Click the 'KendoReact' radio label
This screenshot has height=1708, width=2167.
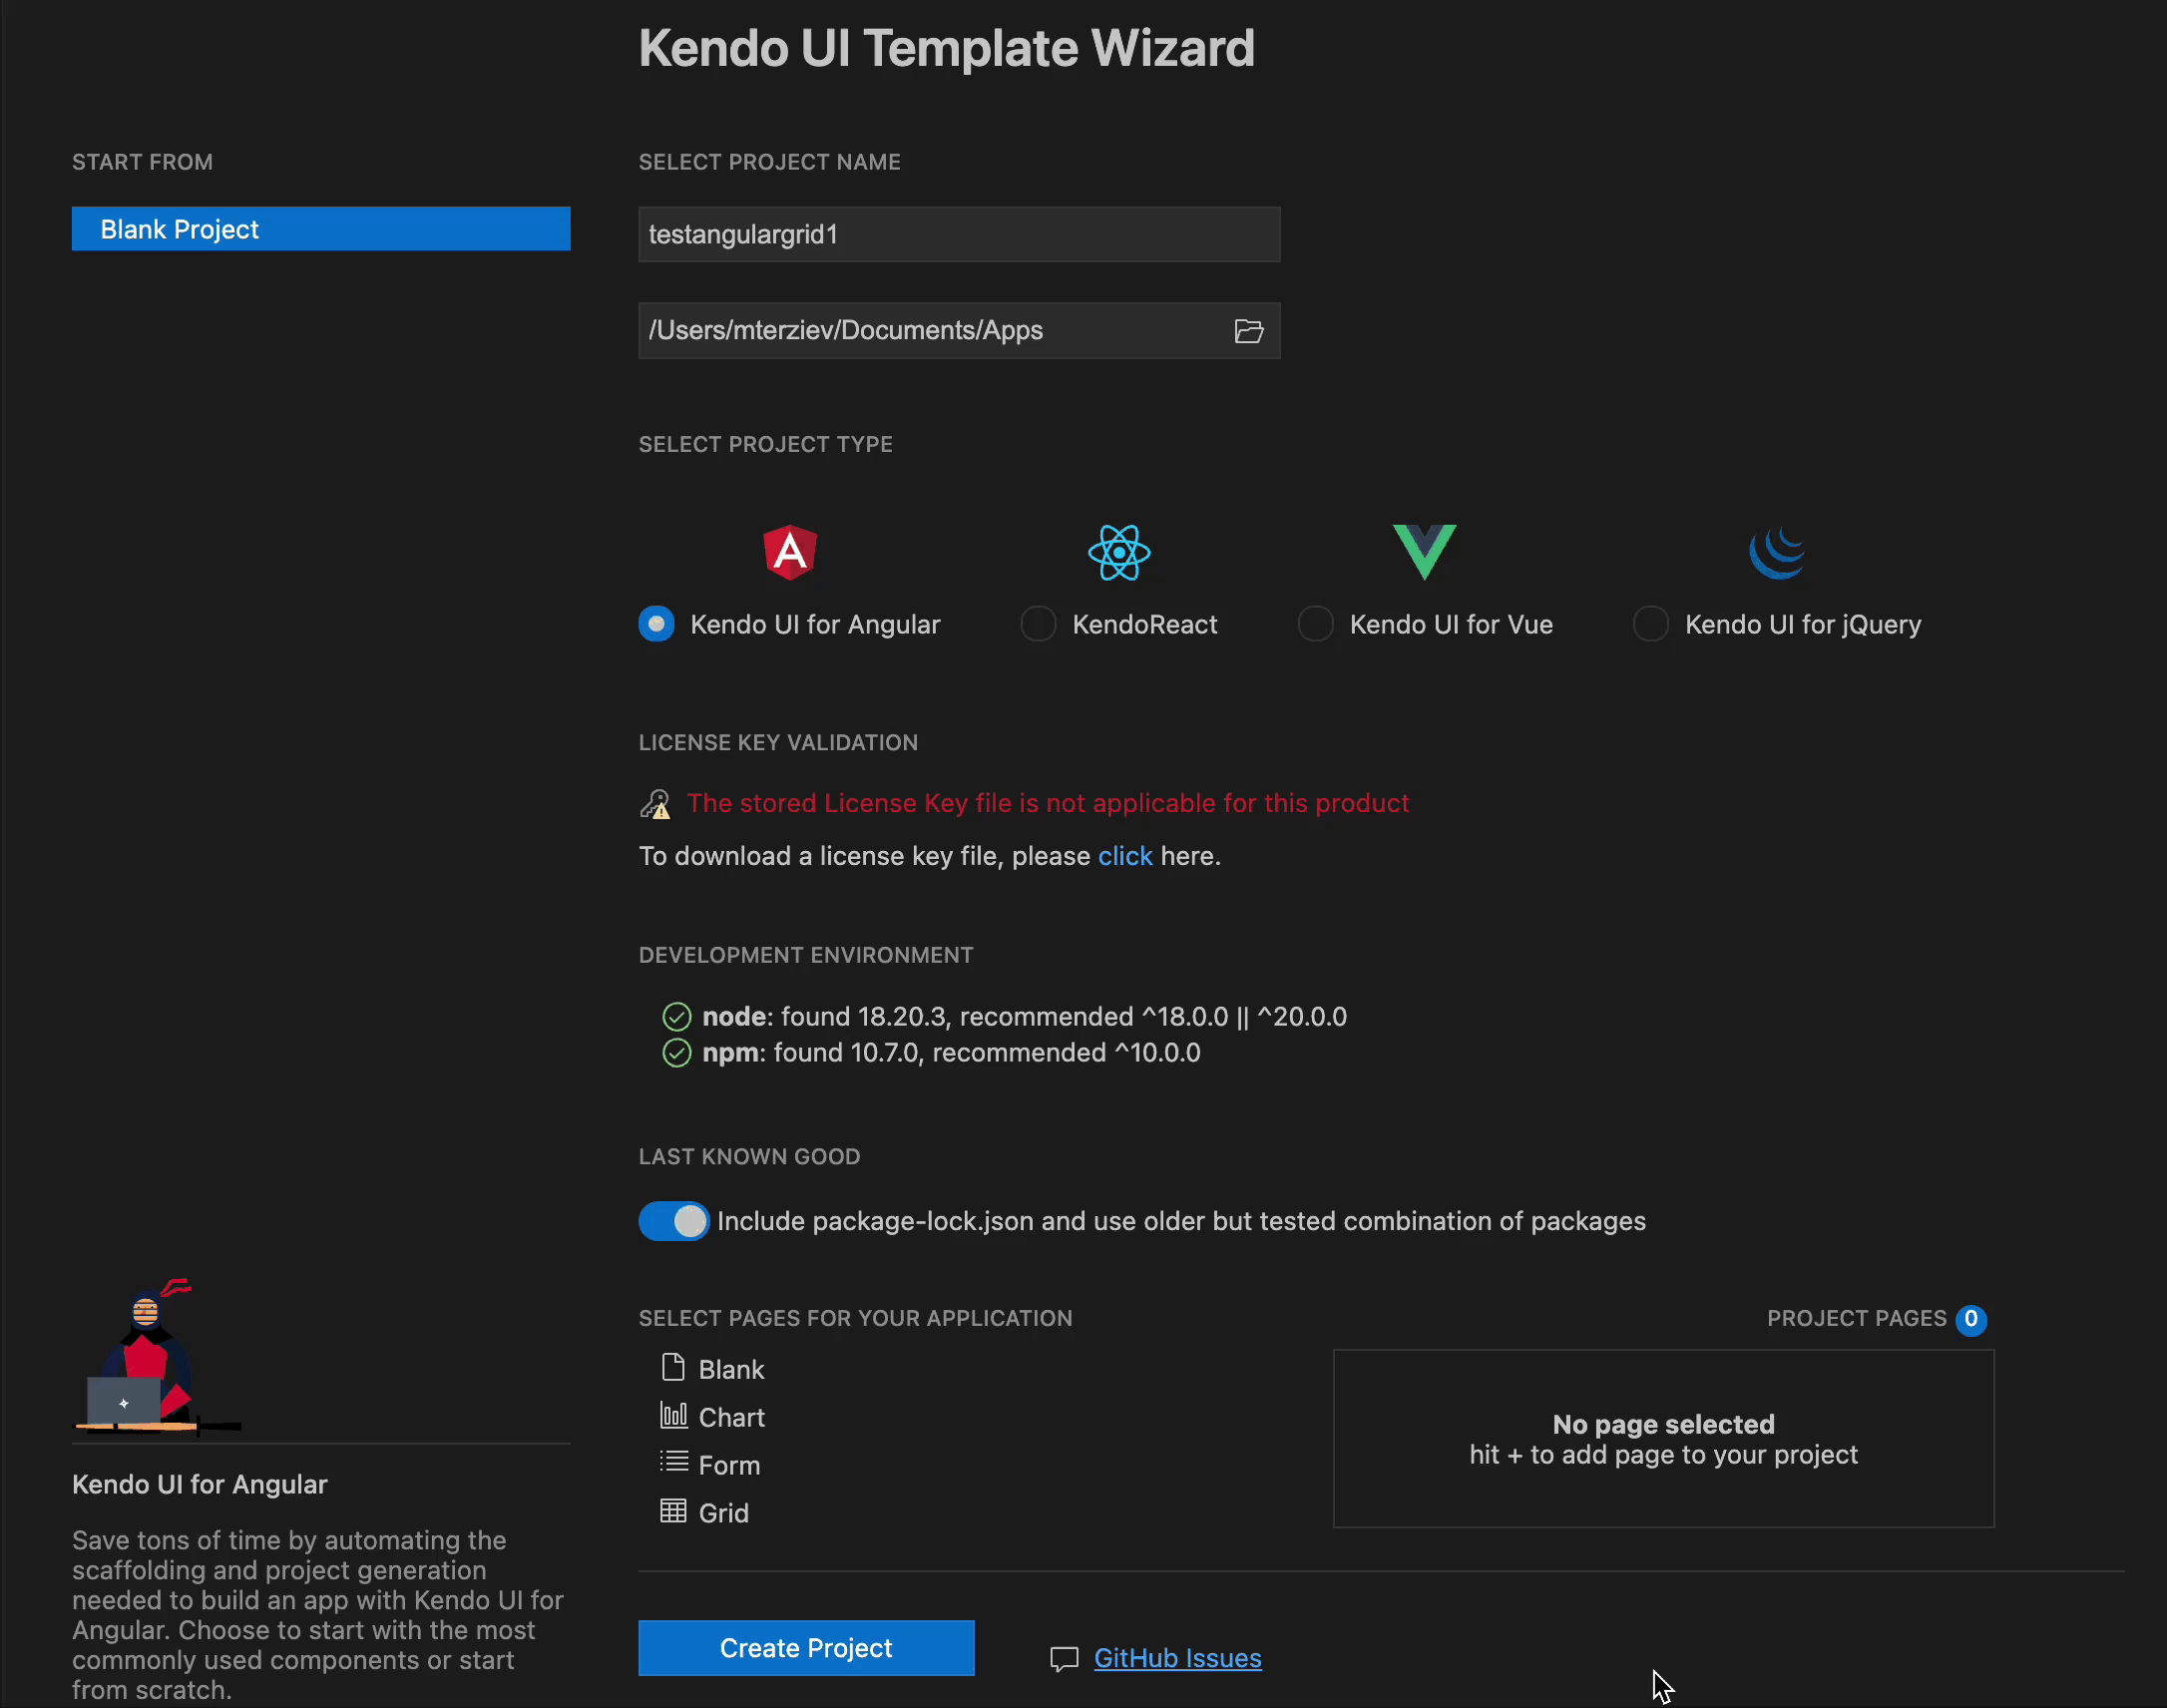click(1144, 625)
